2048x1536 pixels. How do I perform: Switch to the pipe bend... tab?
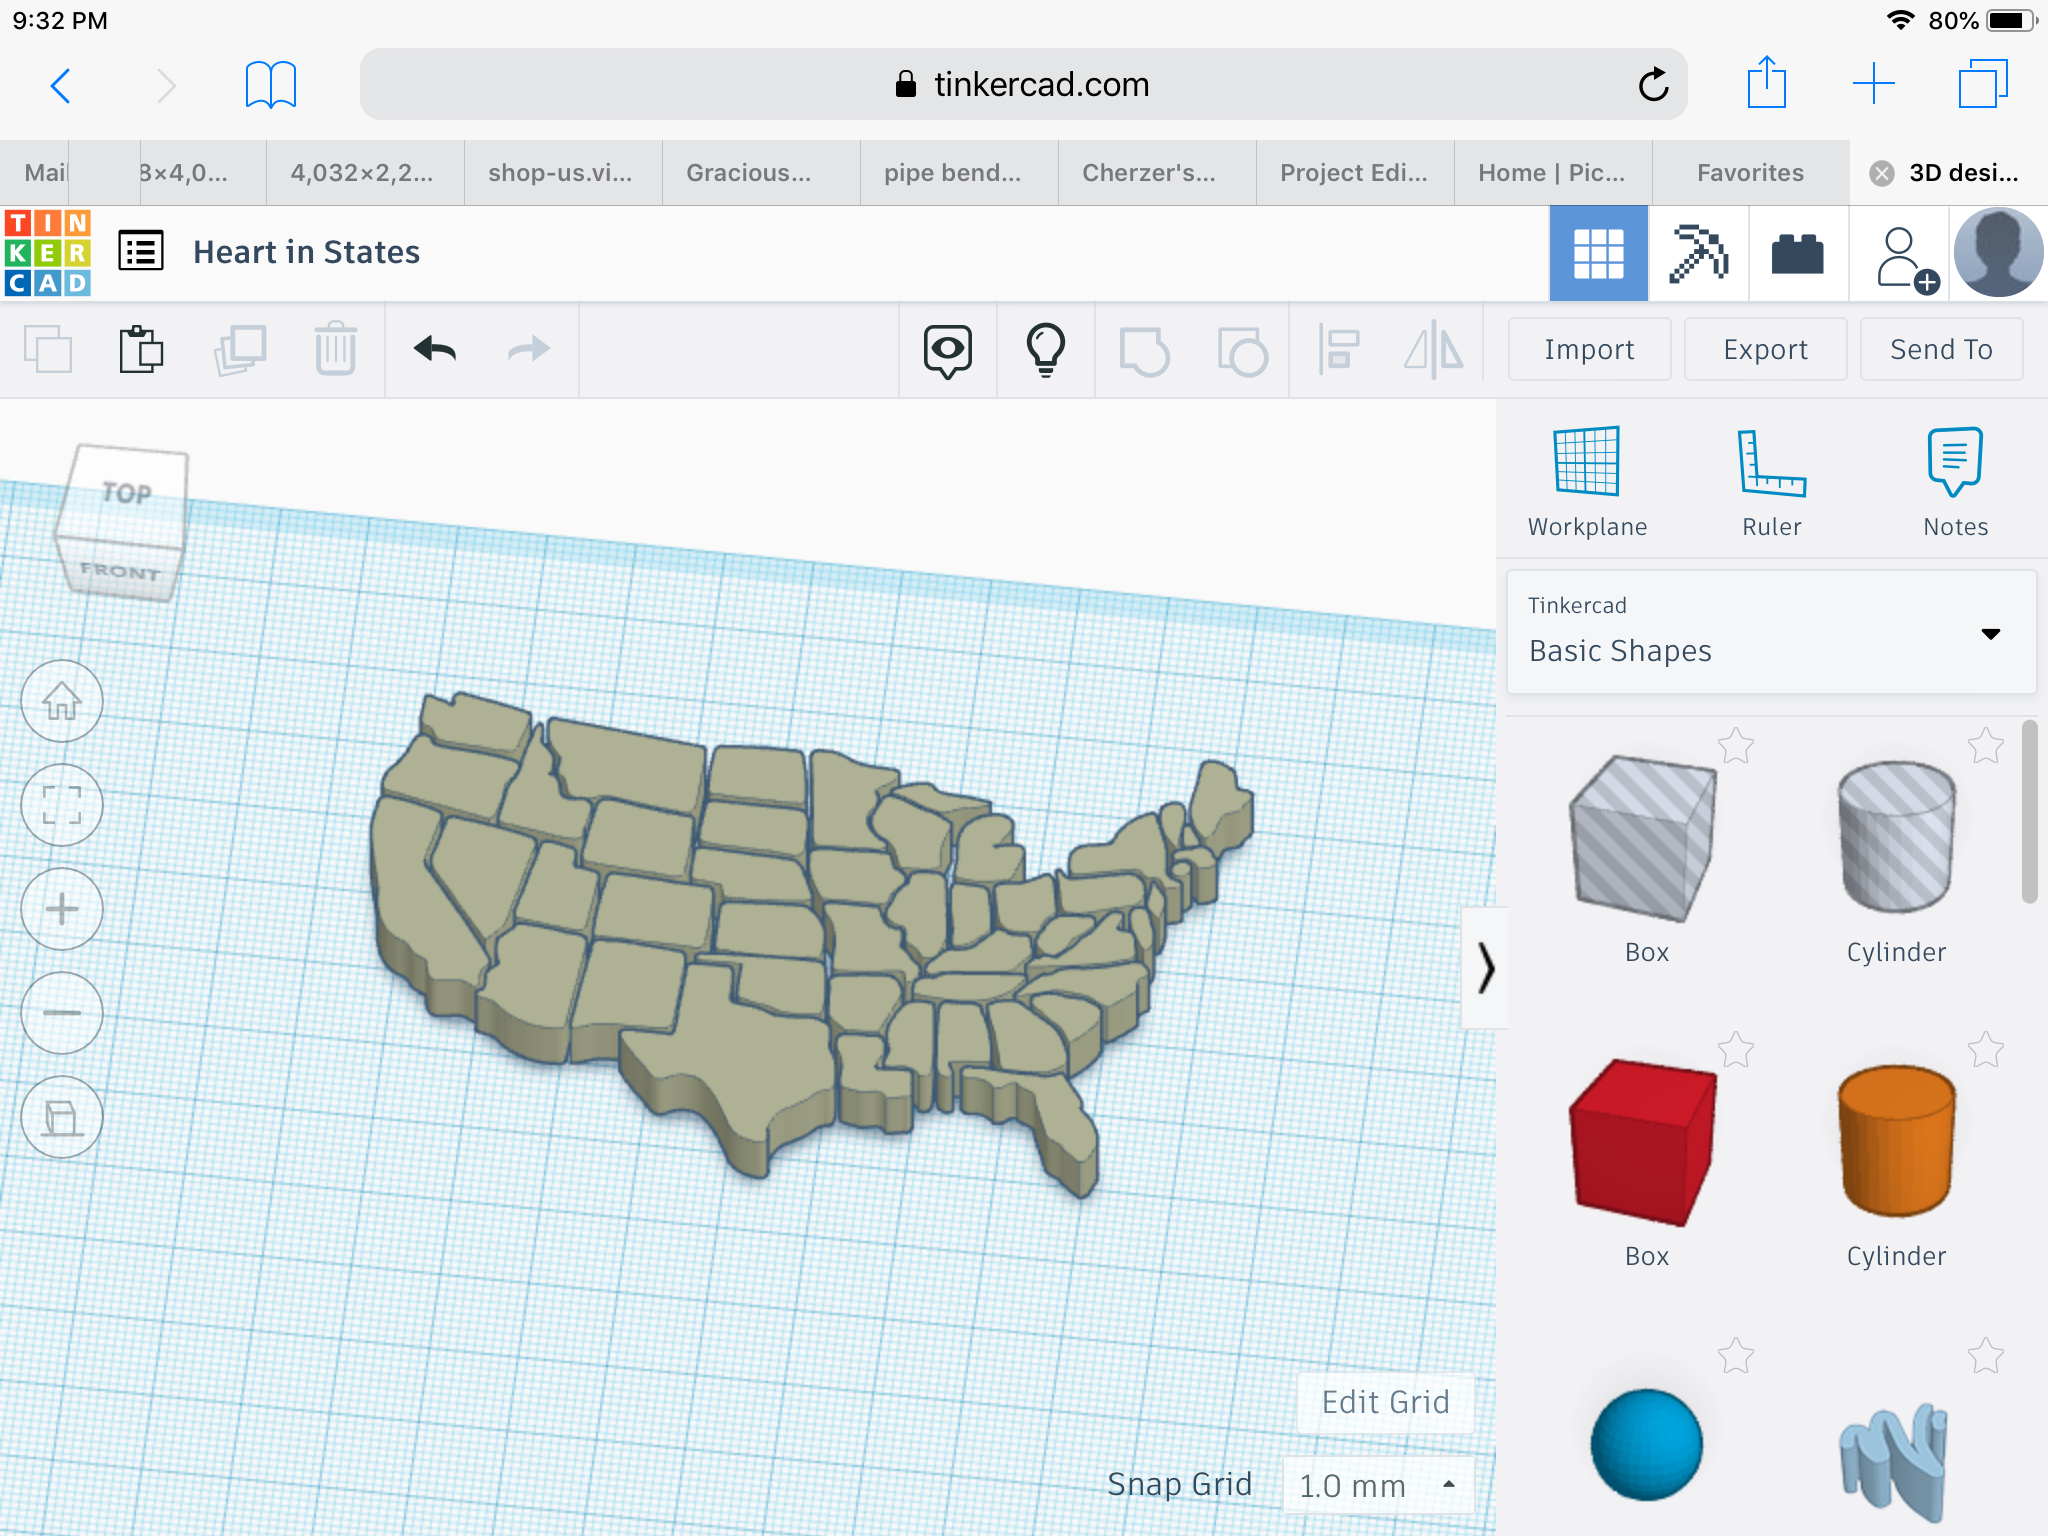point(958,173)
